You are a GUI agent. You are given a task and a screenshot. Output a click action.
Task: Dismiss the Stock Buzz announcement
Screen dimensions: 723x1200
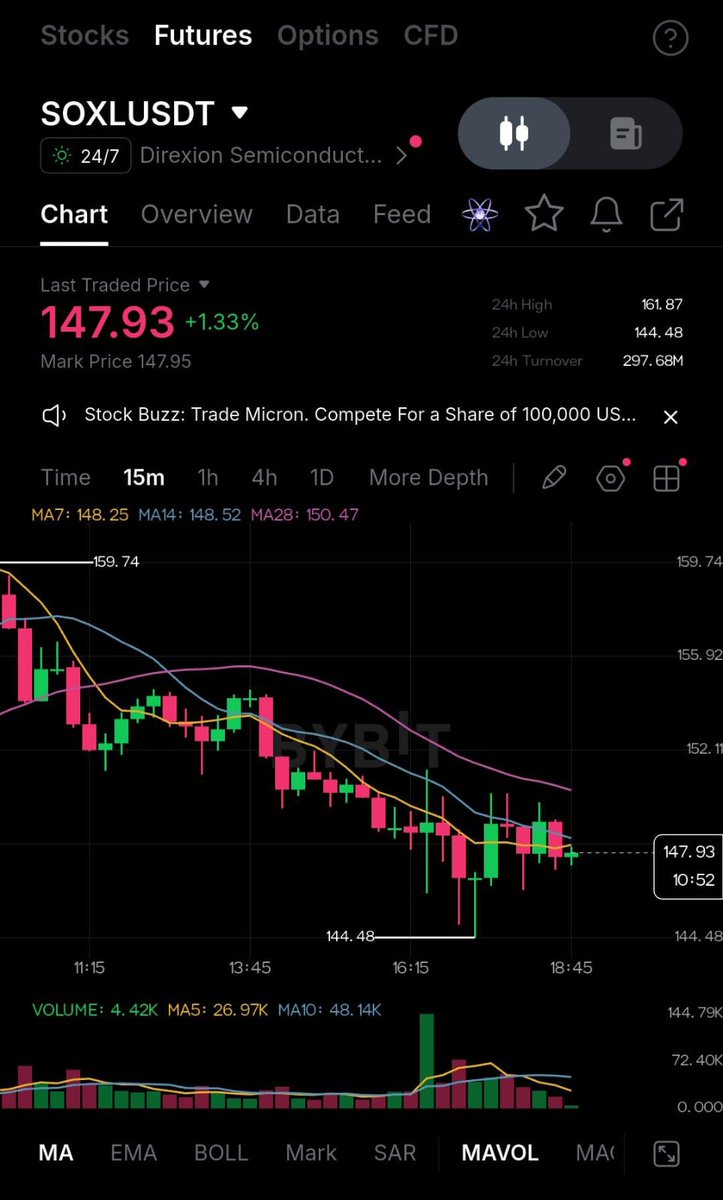(671, 417)
